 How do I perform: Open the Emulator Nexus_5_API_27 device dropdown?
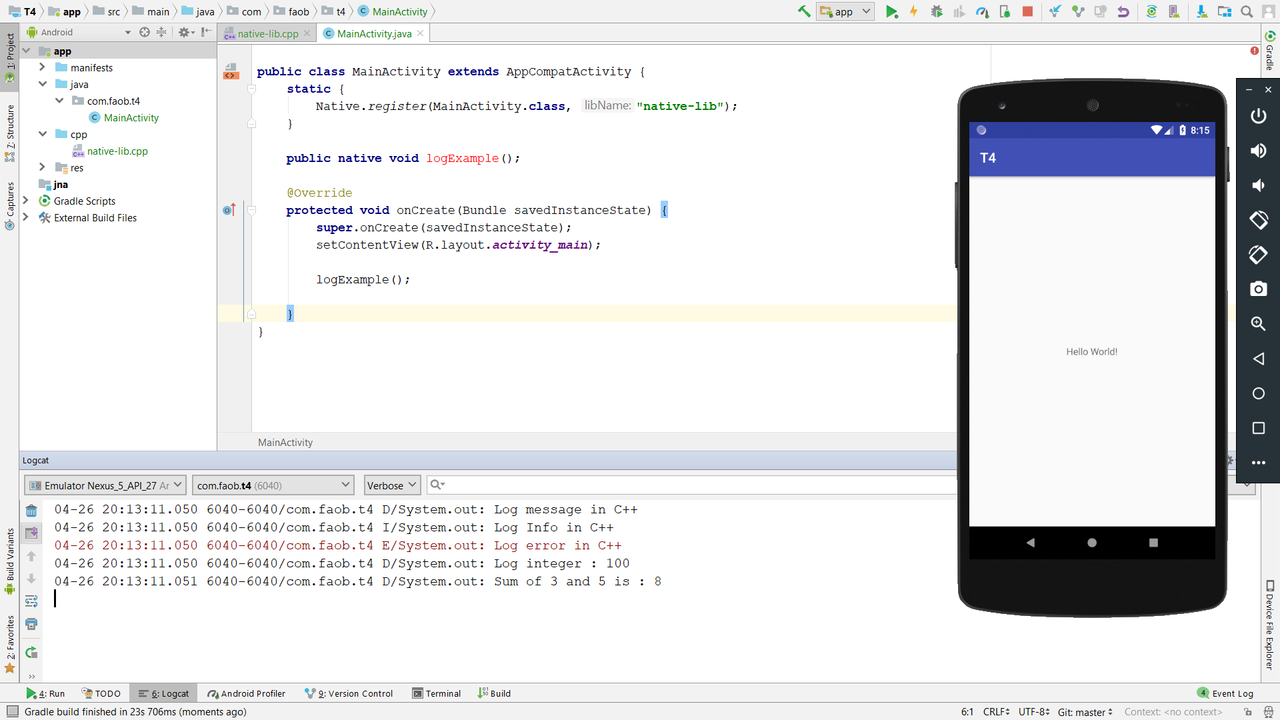(x=105, y=485)
